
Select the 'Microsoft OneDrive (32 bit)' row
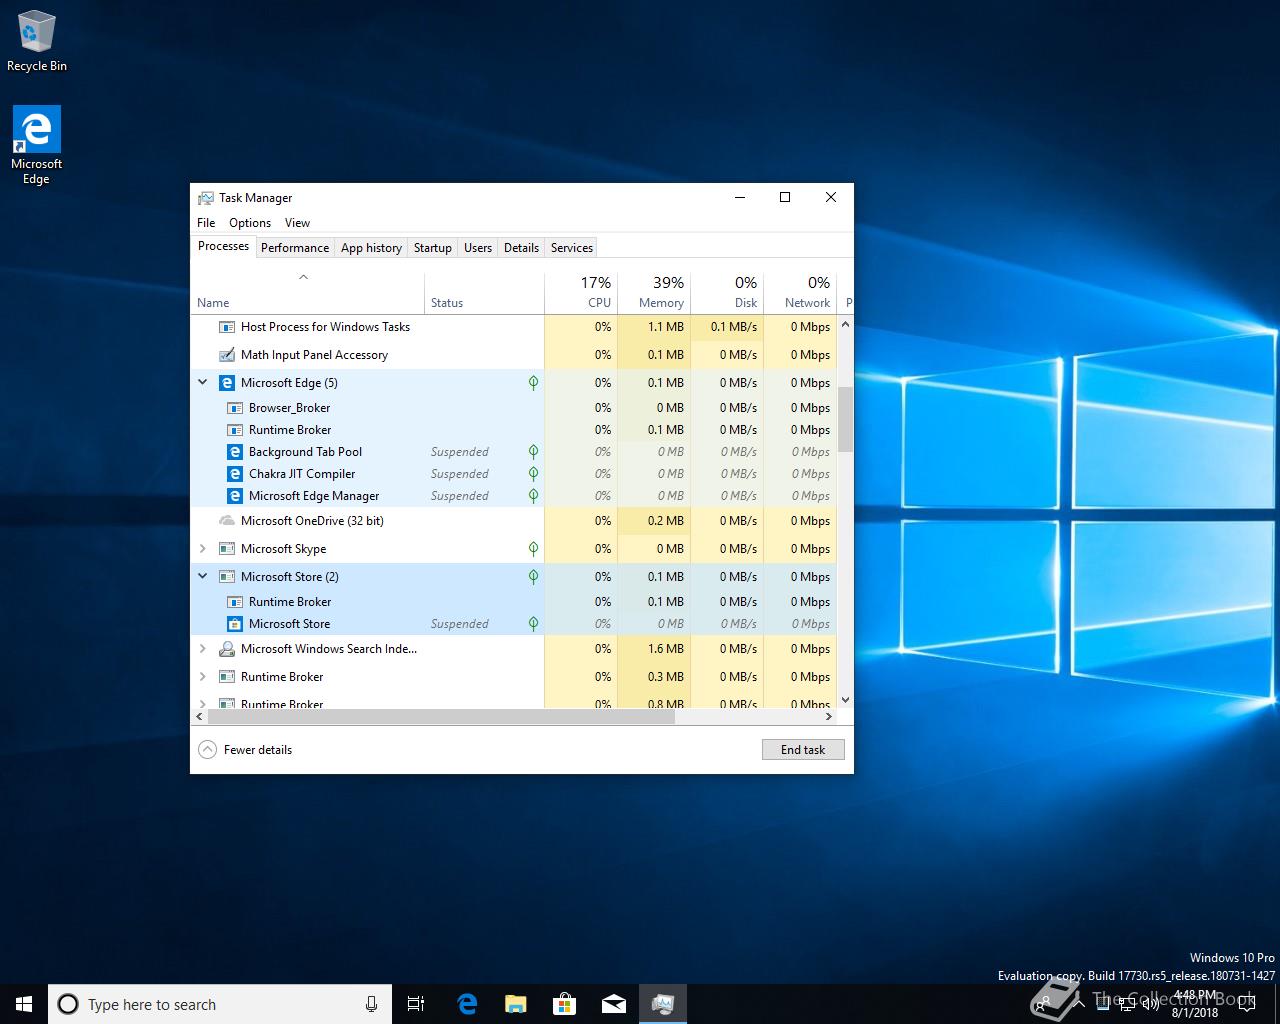coord(513,521)
